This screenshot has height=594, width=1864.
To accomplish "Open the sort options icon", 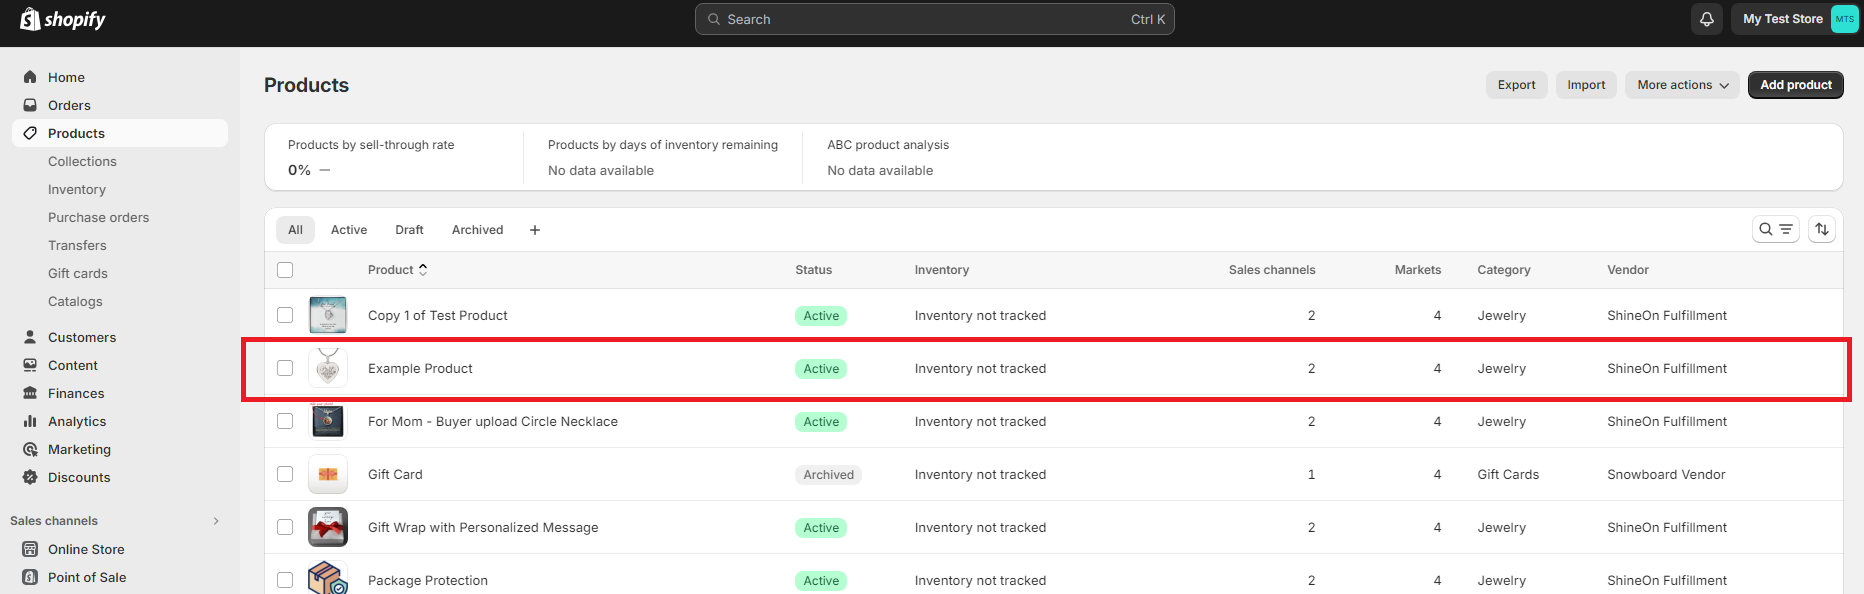I will [x=1822, y=229].
